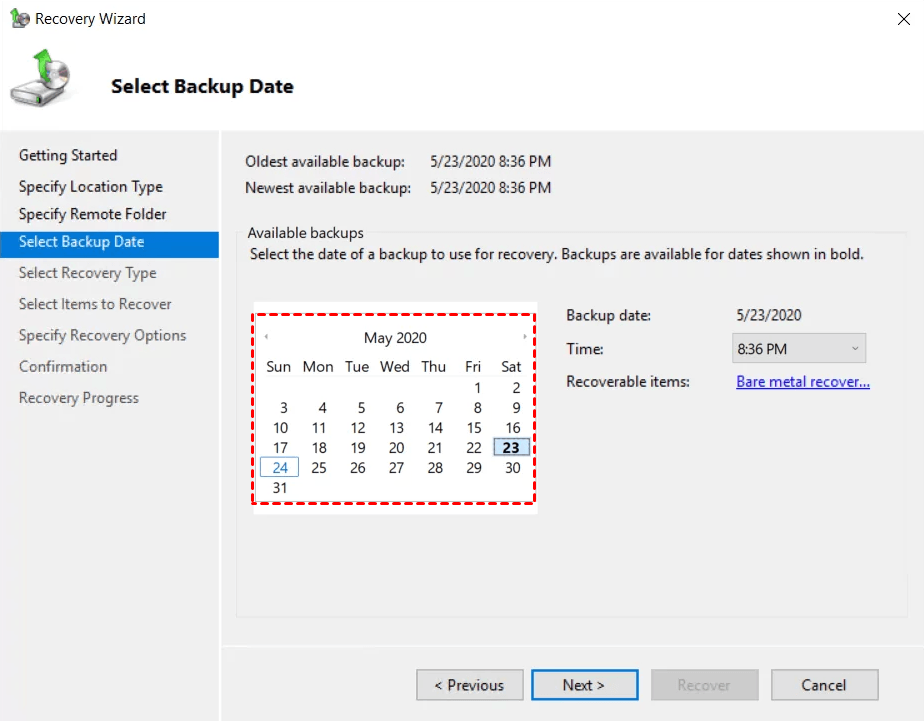Select the Specify Remote Folder step
Viewport: 924px width, 721px height.
pos(92,214)
